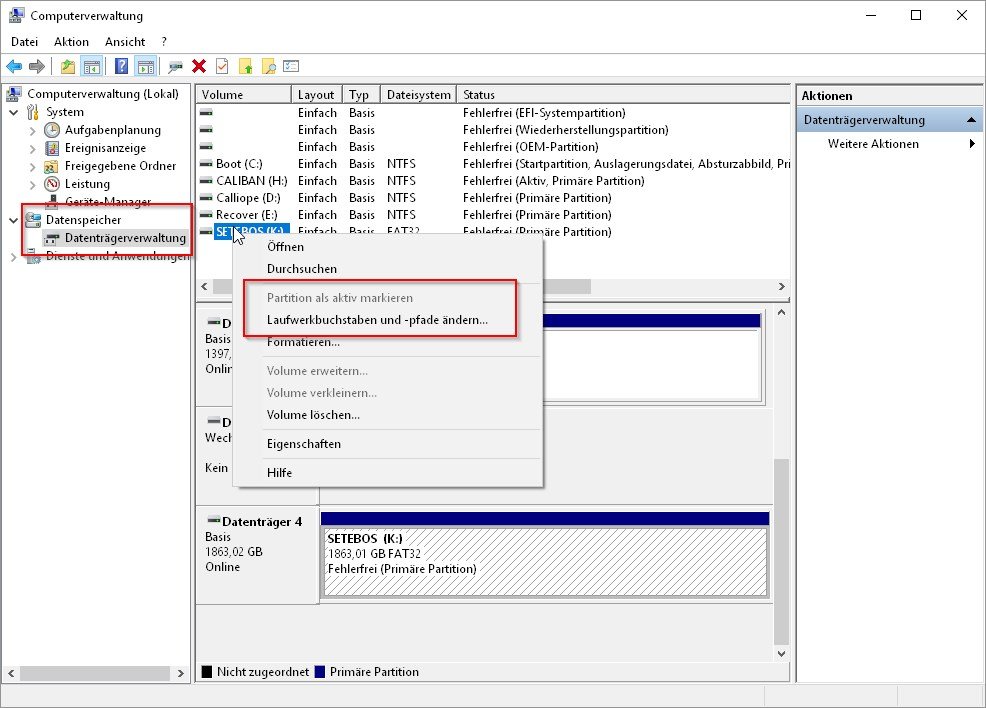Collapse the Datenspeicher tree node

(x=14, y=220)
